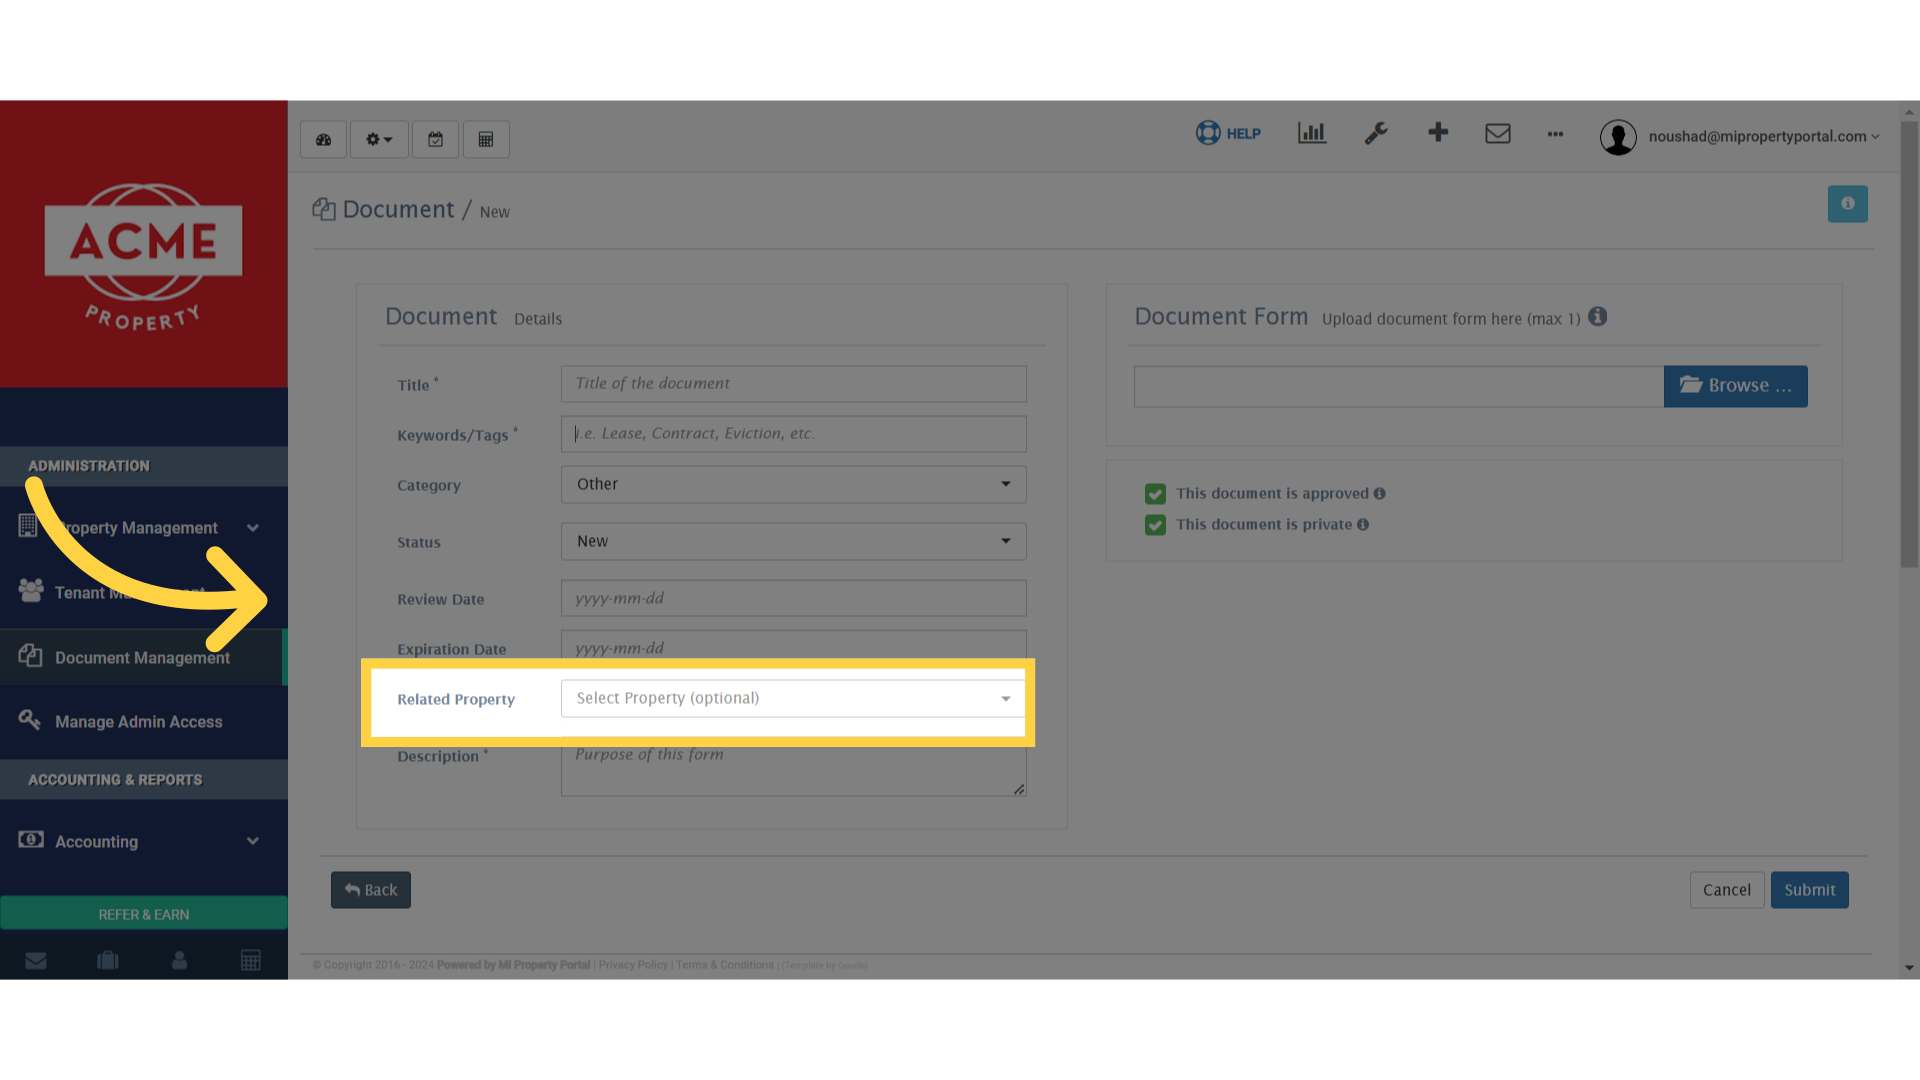
Task: Focus the Expiration Date field
Action: point(794,646)
